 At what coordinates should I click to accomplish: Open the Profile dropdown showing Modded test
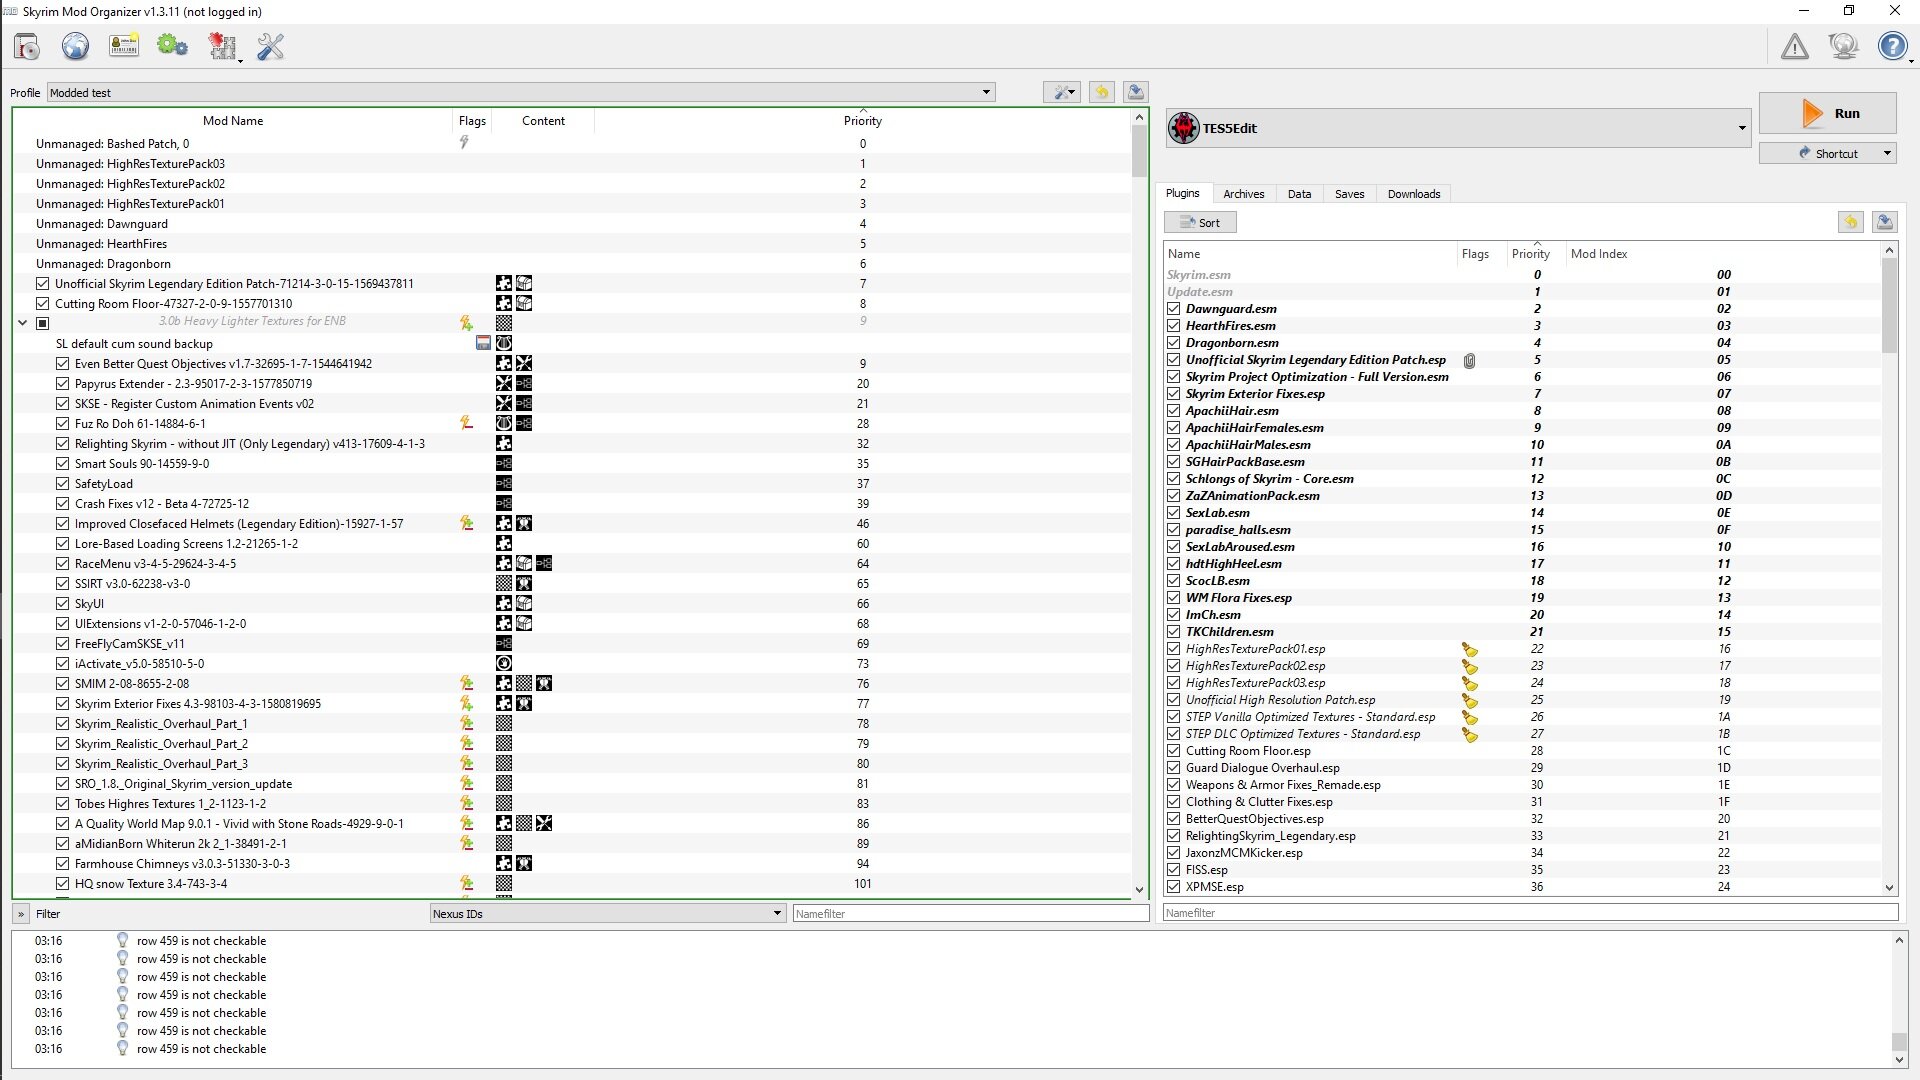coord(520,92)
